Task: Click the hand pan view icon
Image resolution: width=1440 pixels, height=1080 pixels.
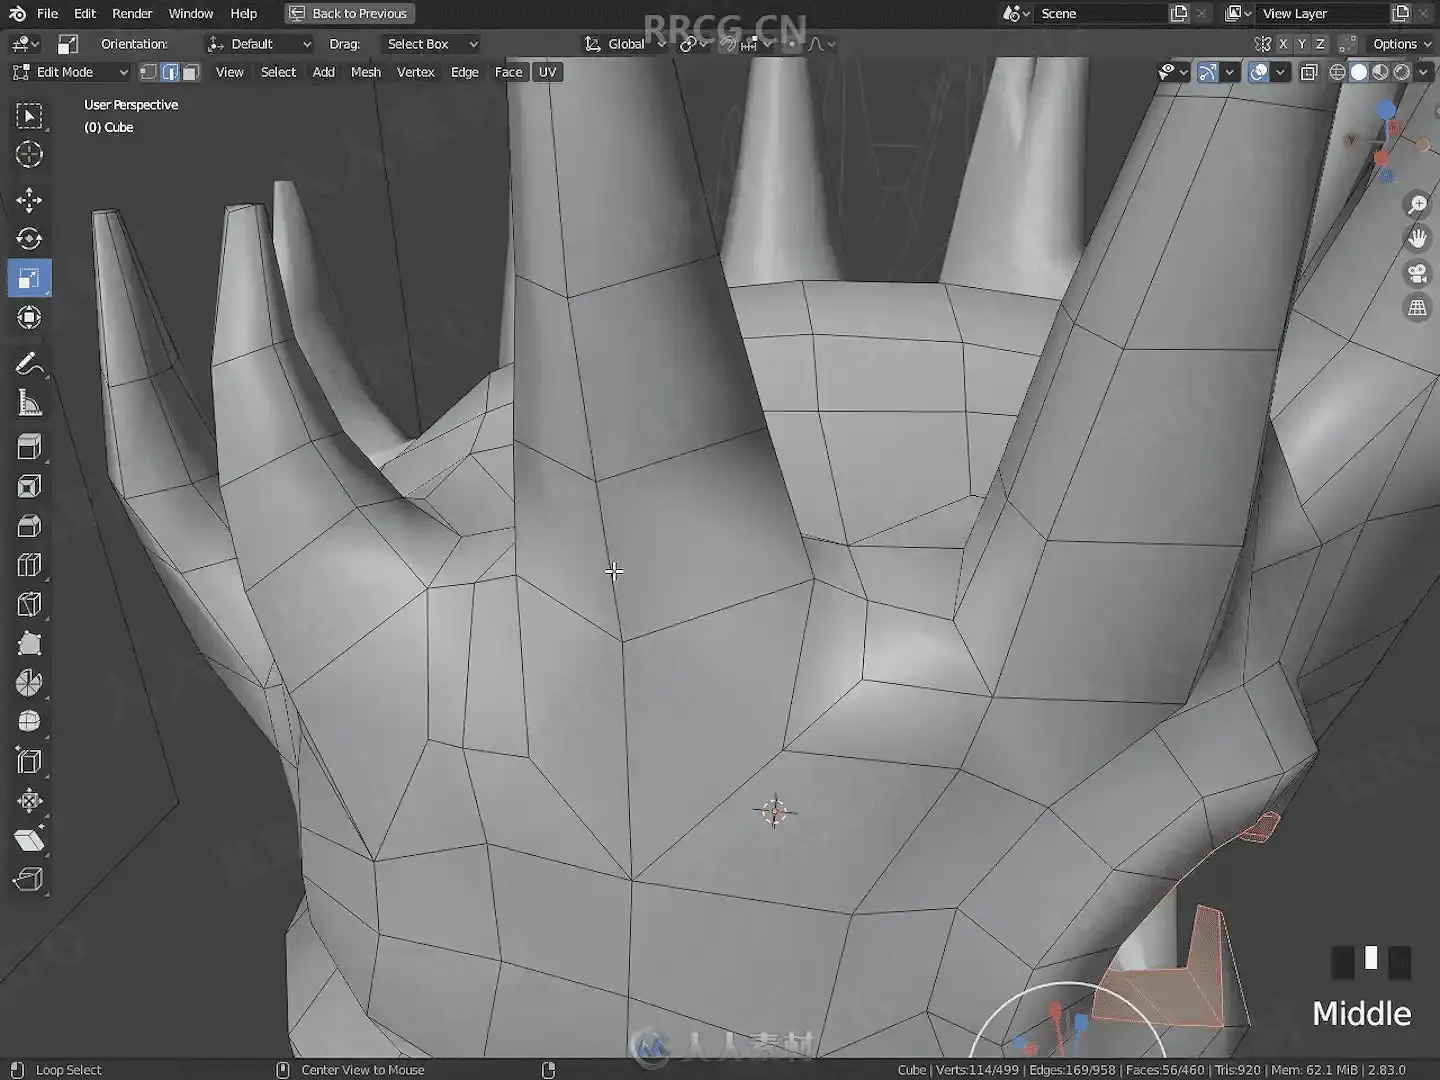Action: (x=1417, y=238)
